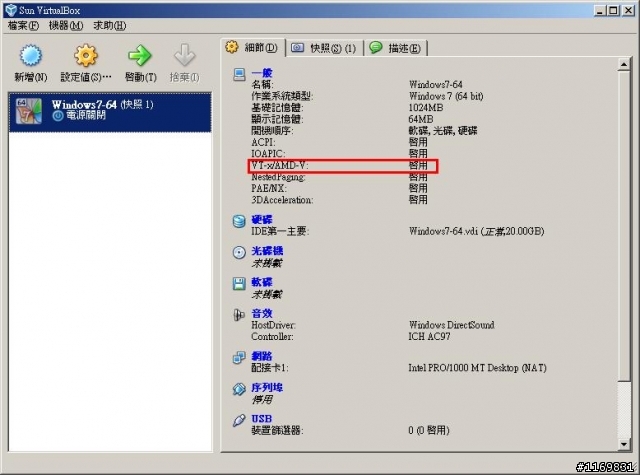The image size is (640, 475).
Task: Click the PAE/NX label
Action: pos(269,188)
